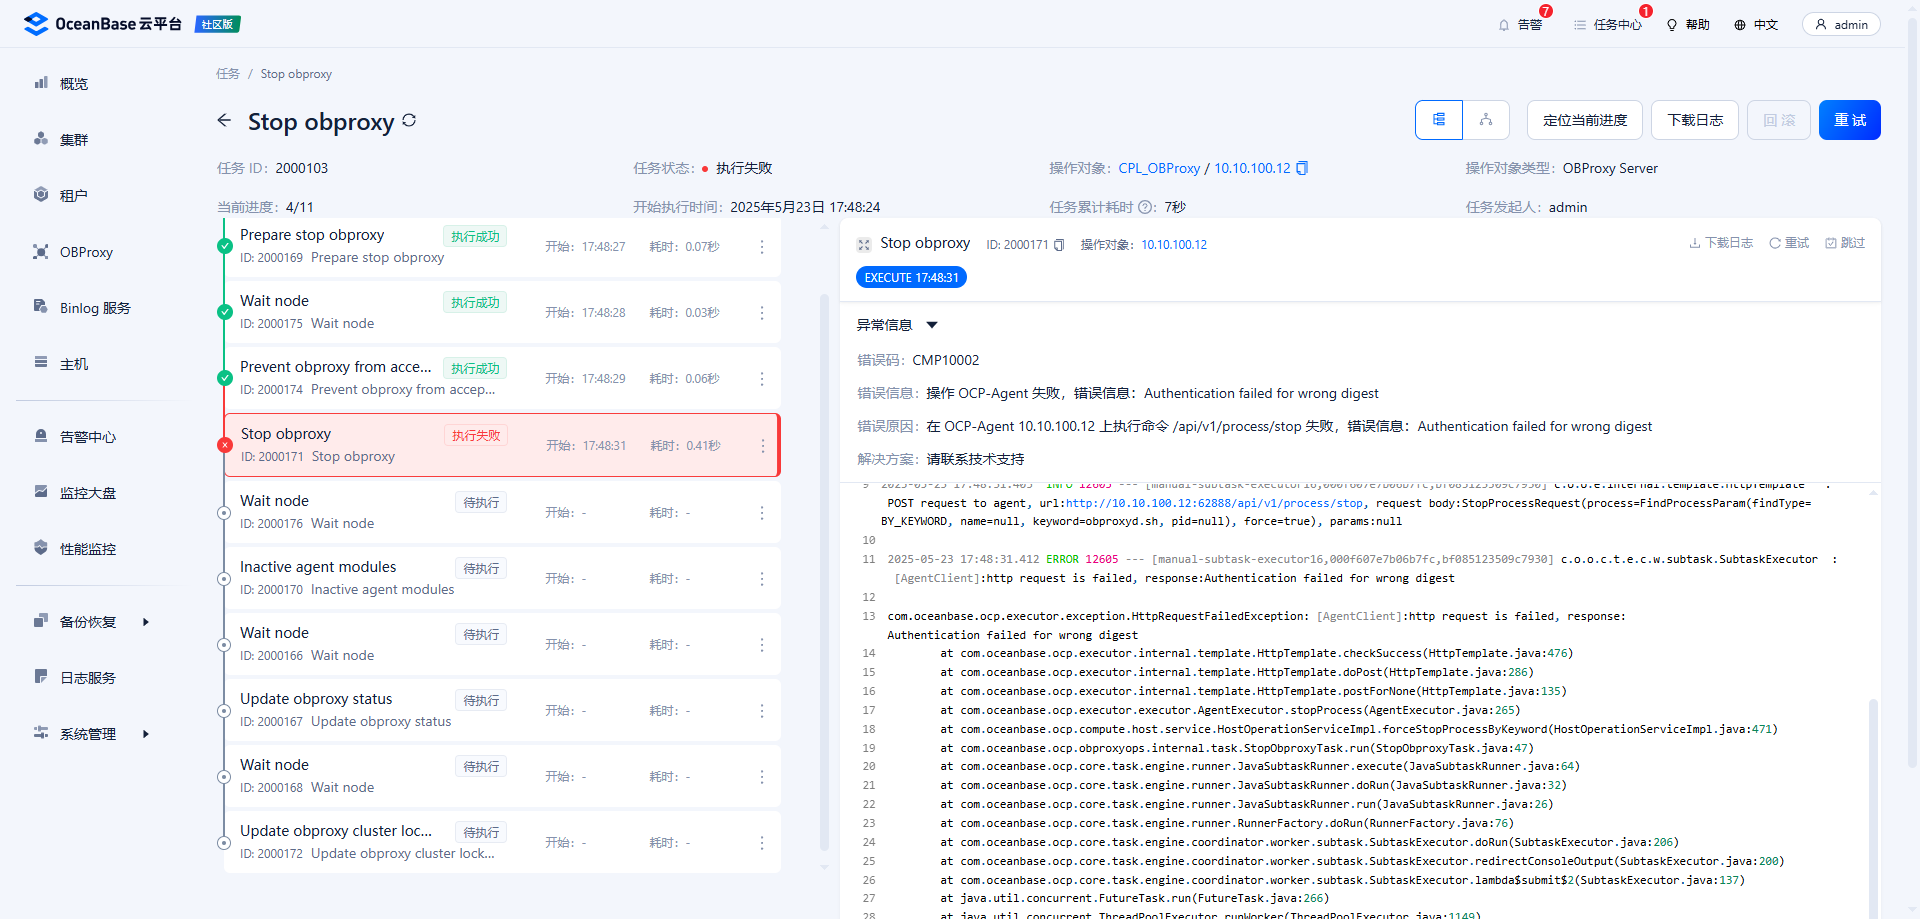Click the success check of Wait node 2000175
This screenshot has height=919, width=1920.
[x=225, y=312]
